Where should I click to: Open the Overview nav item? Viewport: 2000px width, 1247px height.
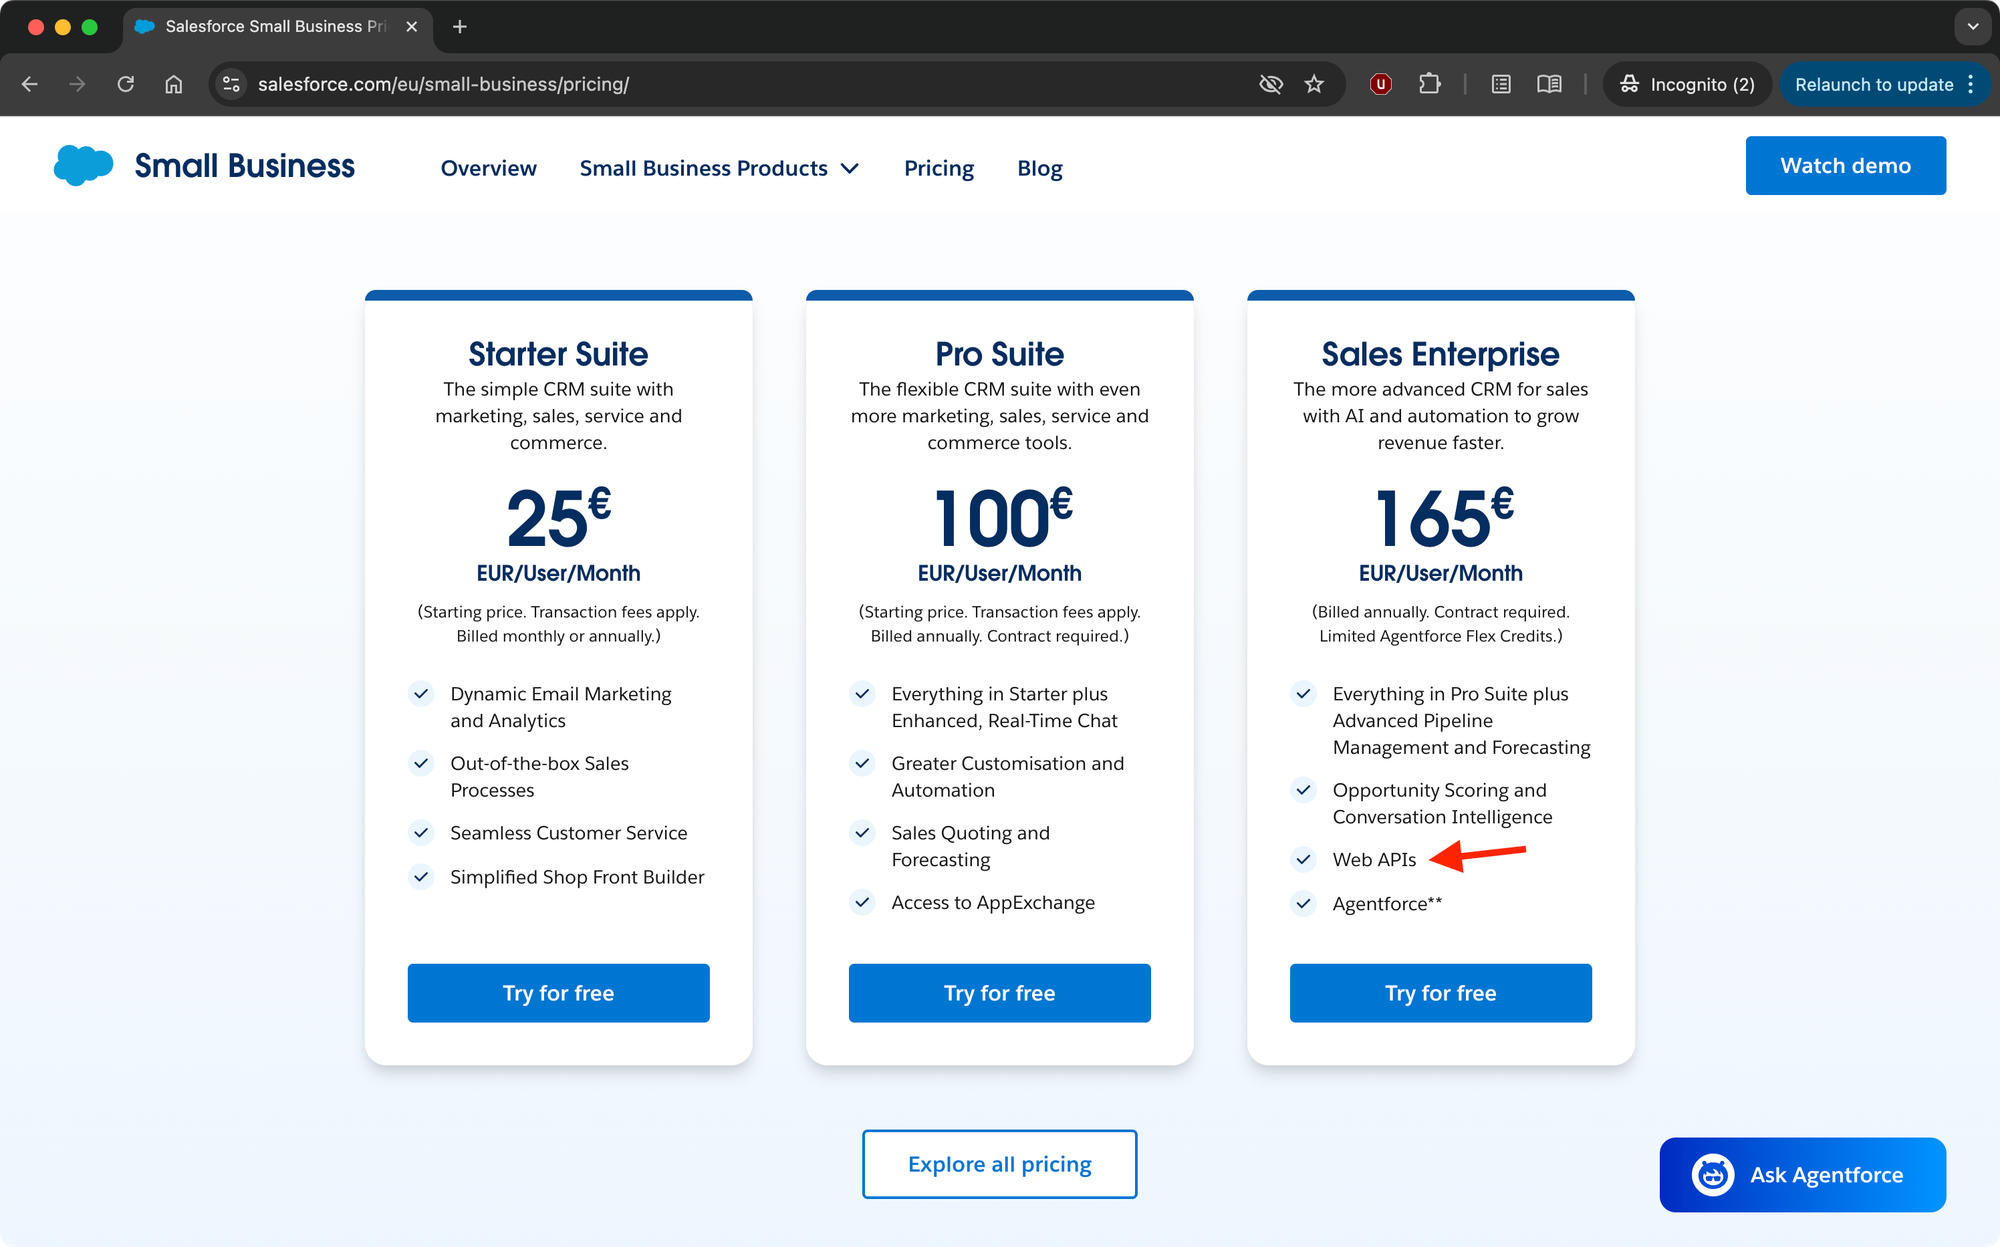click(x=489, y=168)
